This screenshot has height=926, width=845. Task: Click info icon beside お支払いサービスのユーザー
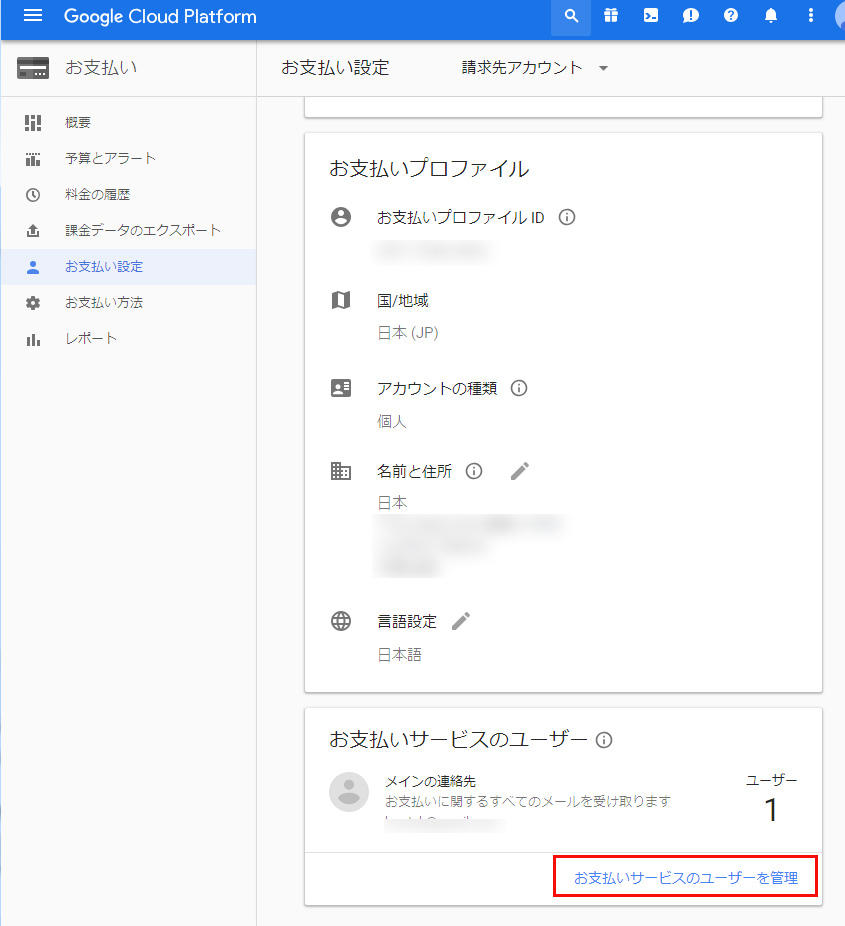(x=603, y=739)
